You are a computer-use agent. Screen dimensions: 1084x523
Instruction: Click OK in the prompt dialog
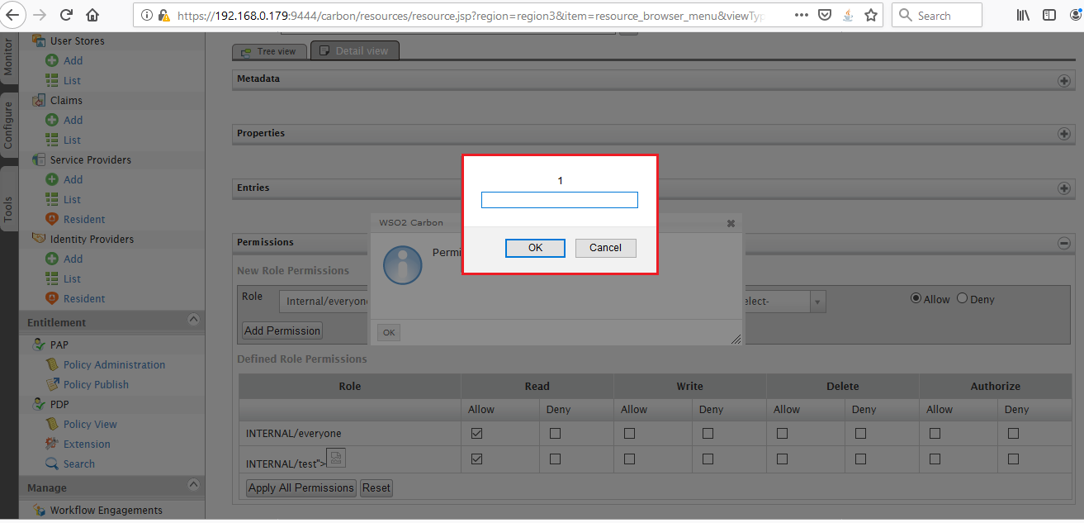535,247
